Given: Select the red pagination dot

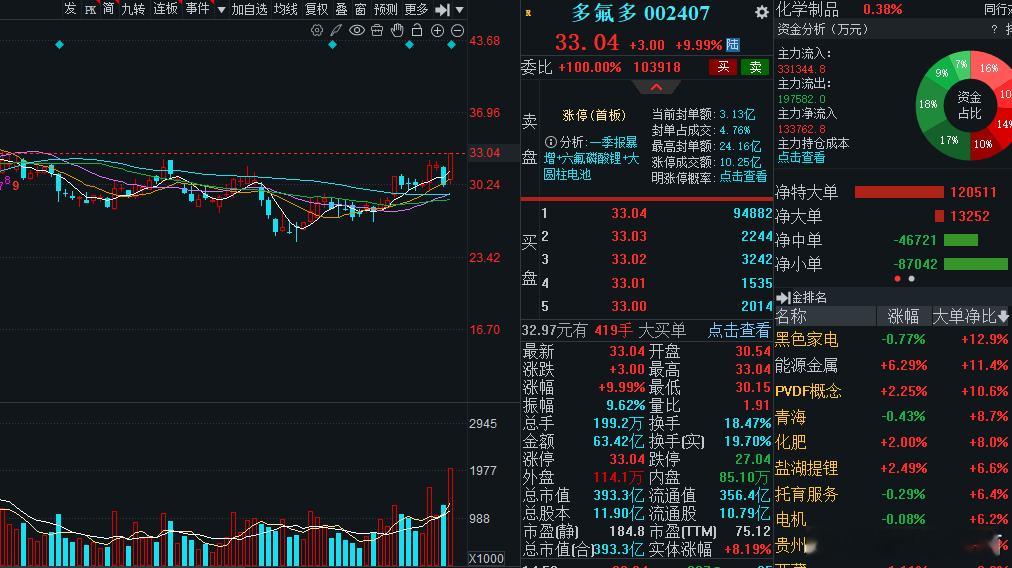Looking at the screenshot, I should [x=897, y=279].
